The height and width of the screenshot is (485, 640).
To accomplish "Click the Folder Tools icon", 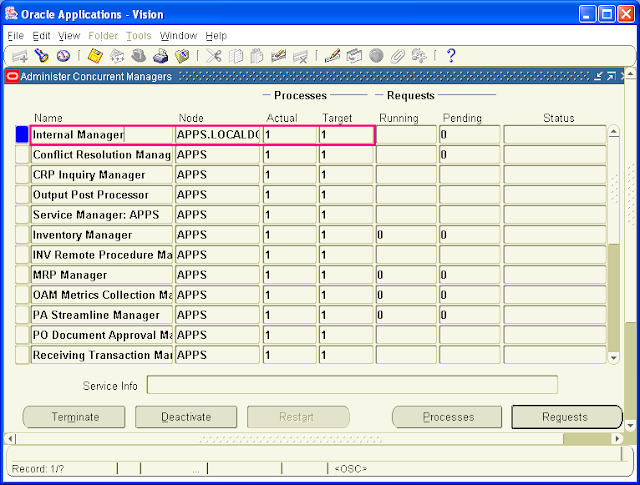I will click(x=419, y=56).
